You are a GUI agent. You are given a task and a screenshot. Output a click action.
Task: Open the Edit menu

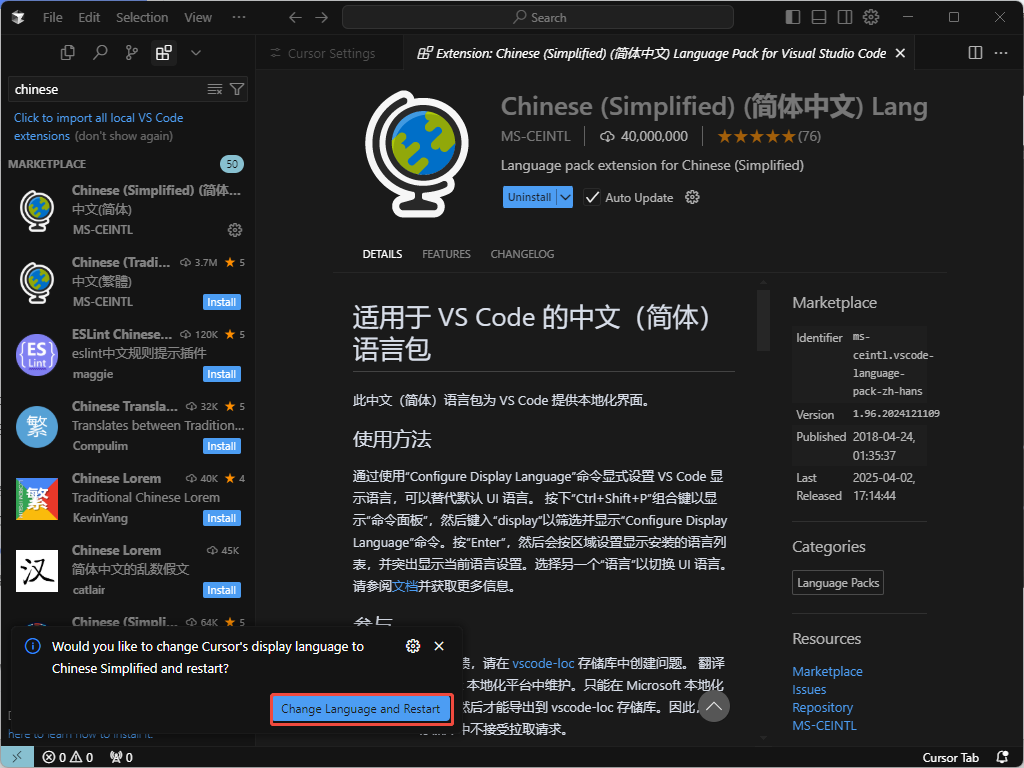pos(89,18)
